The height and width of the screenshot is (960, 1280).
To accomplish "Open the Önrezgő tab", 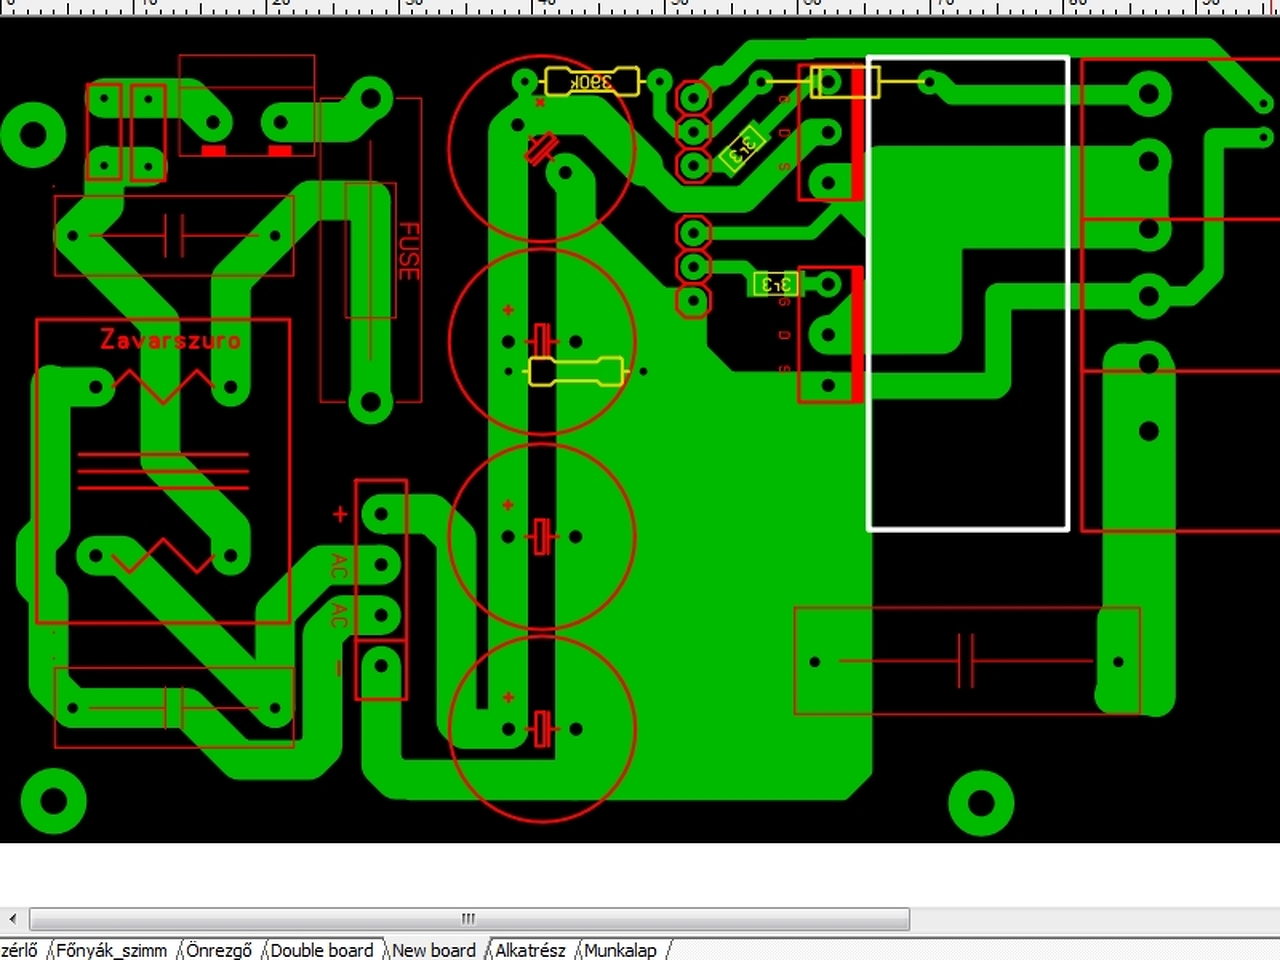I will point(219,950).
